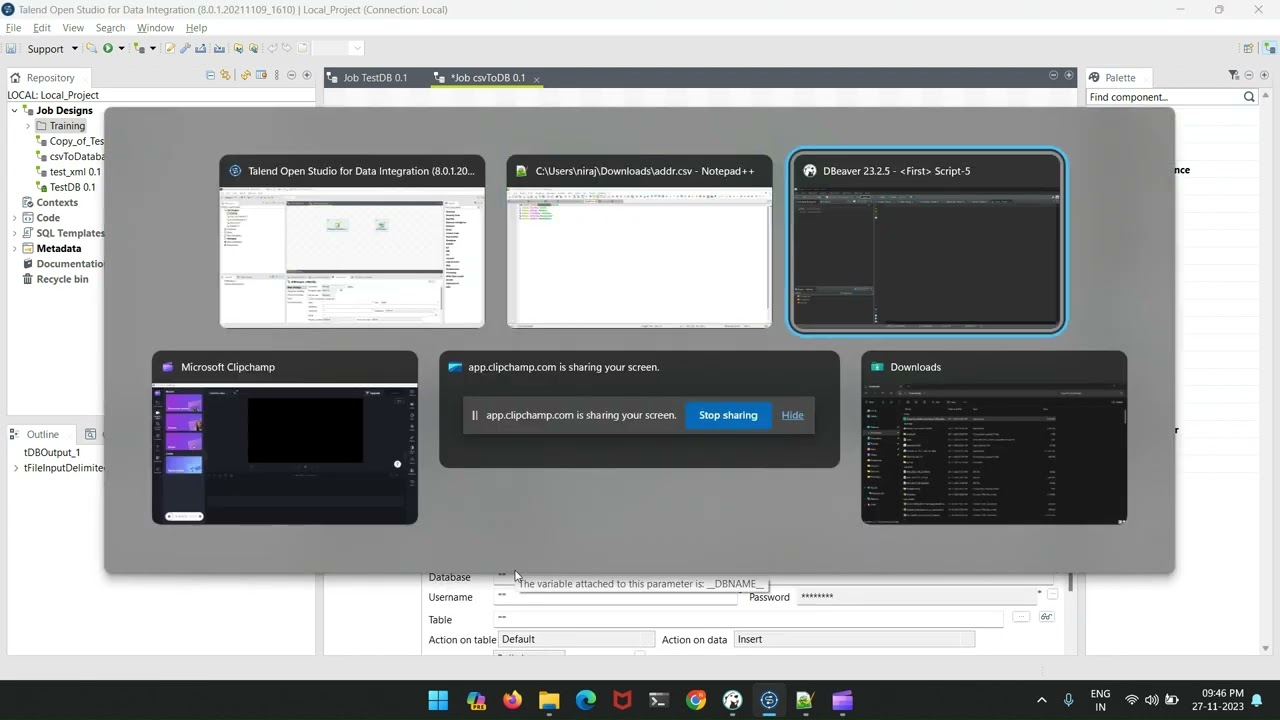Viewport: 1280px width, 720px height.
Task: Select the Notepad++ addr.csv window thumbnail
Action: (639, 242)
